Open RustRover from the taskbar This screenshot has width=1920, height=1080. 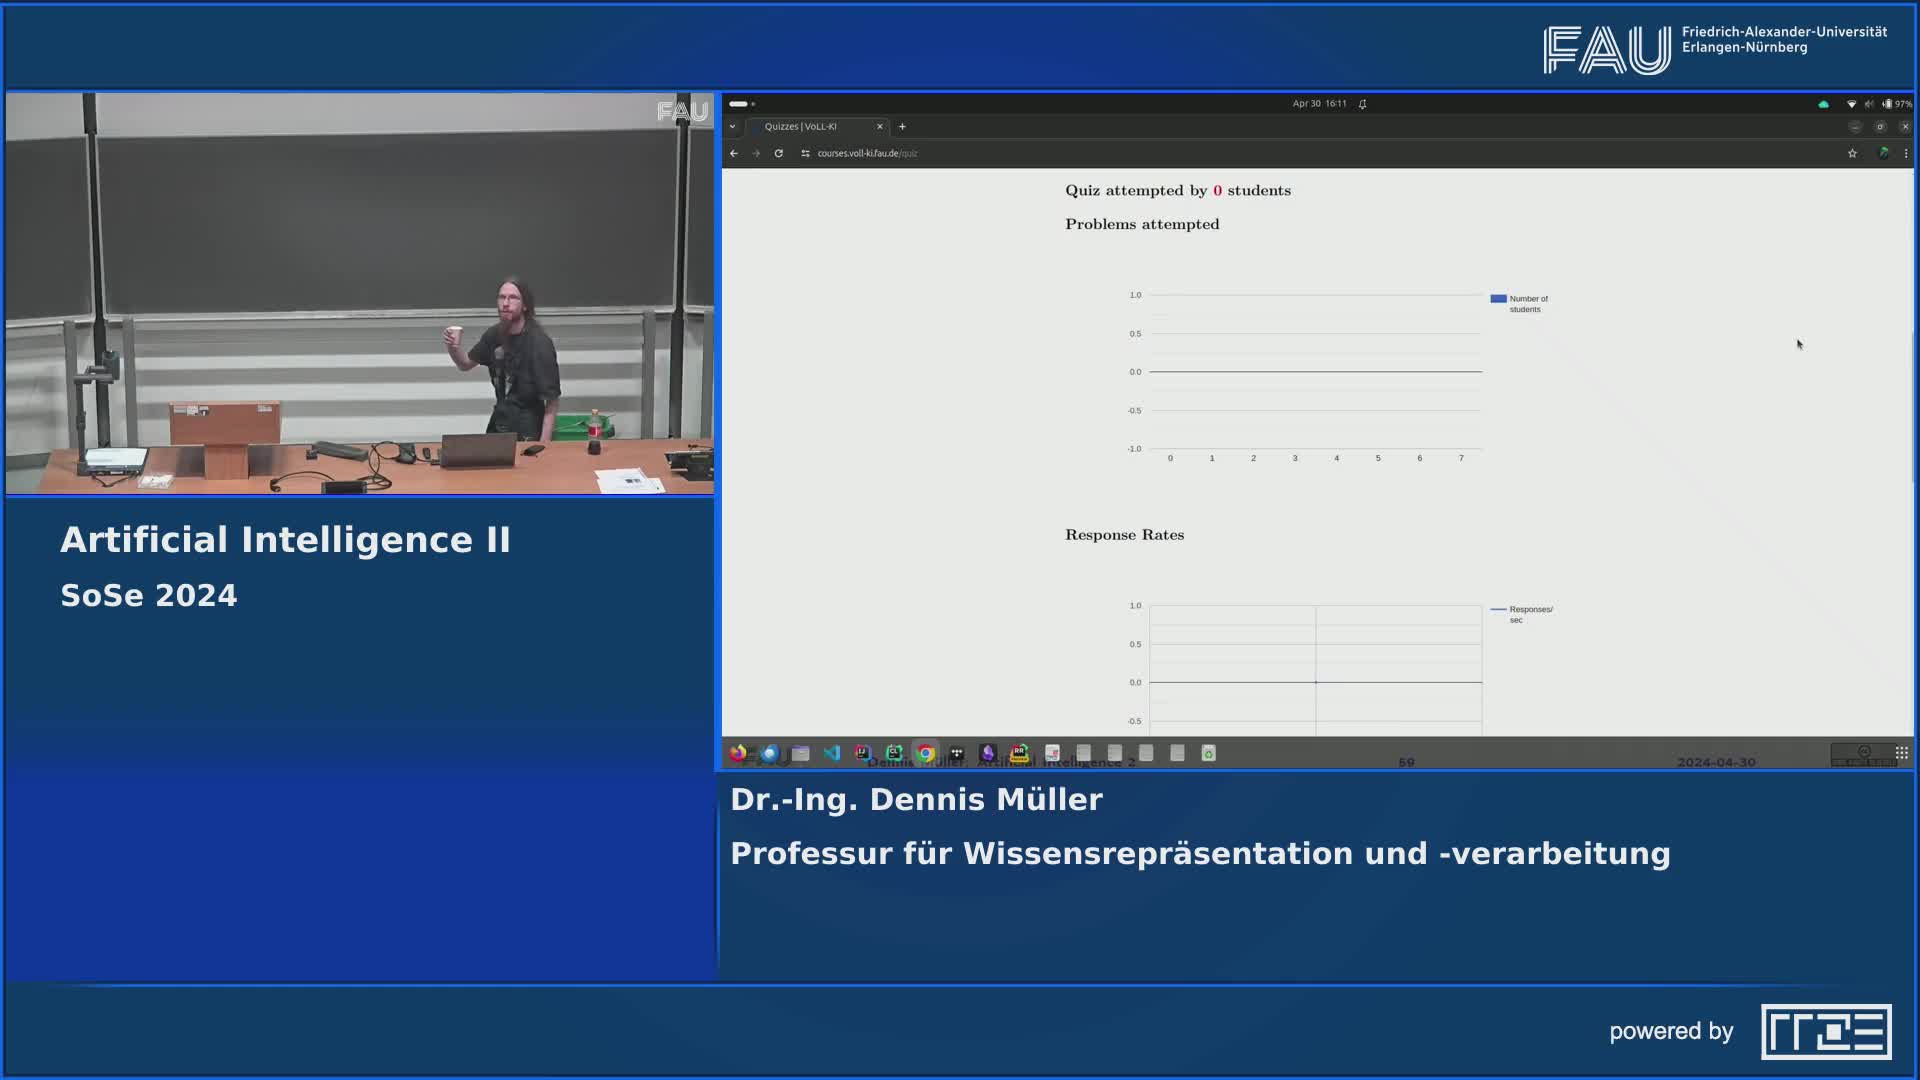1017,753
